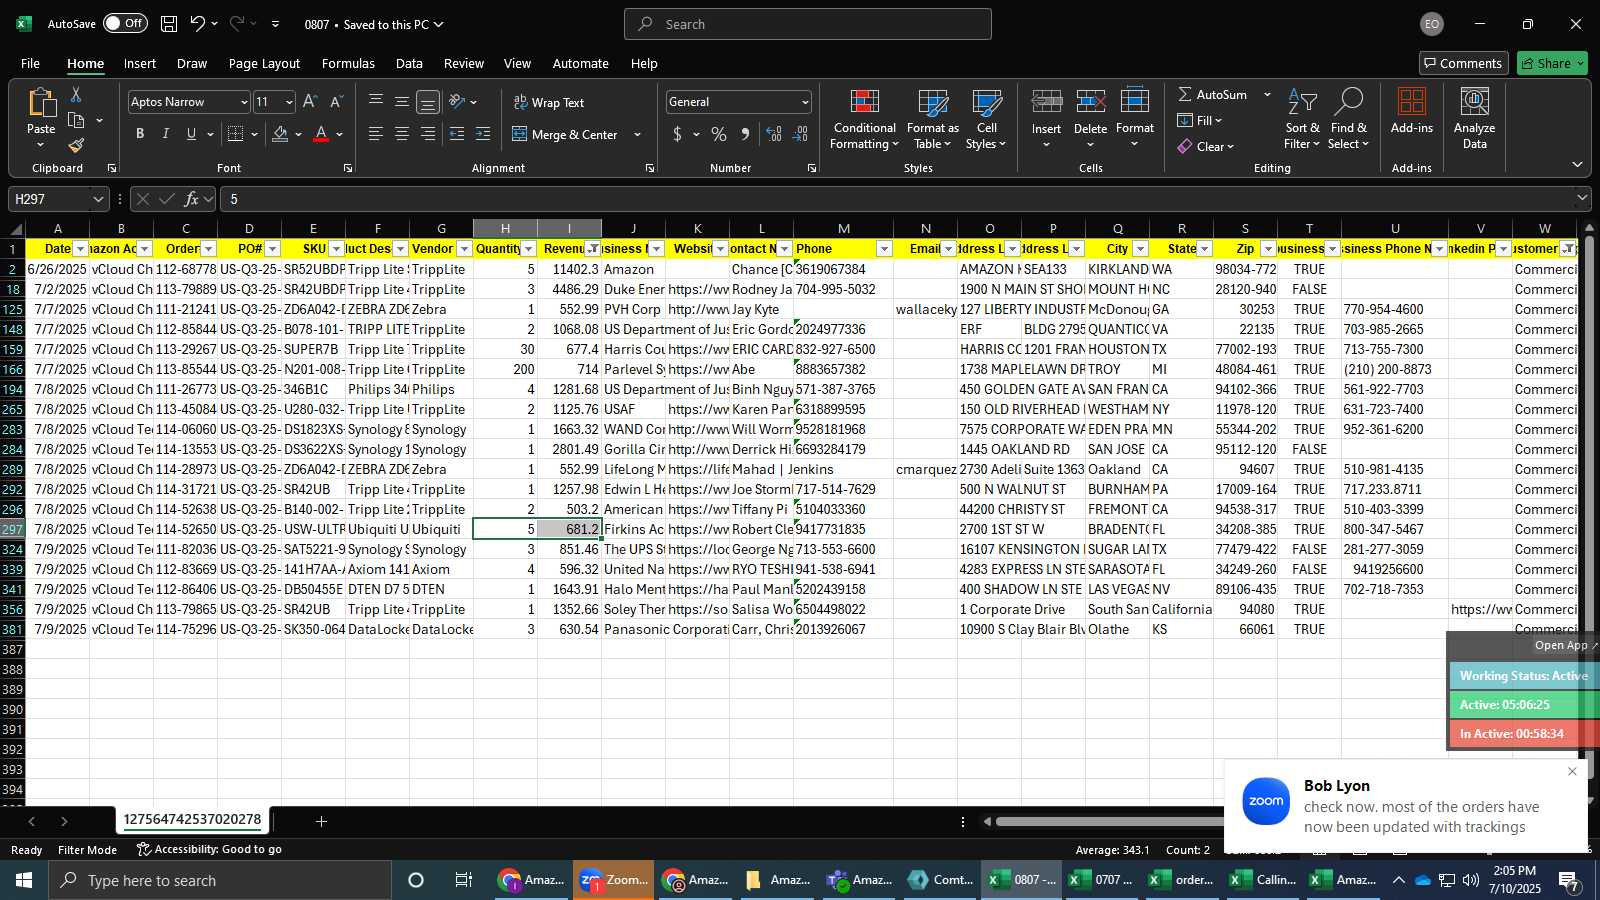Click the Center horizontal alignment icon
Image resolution: width=1600 pixels, height=900 pixels.
tap(402, 134)
